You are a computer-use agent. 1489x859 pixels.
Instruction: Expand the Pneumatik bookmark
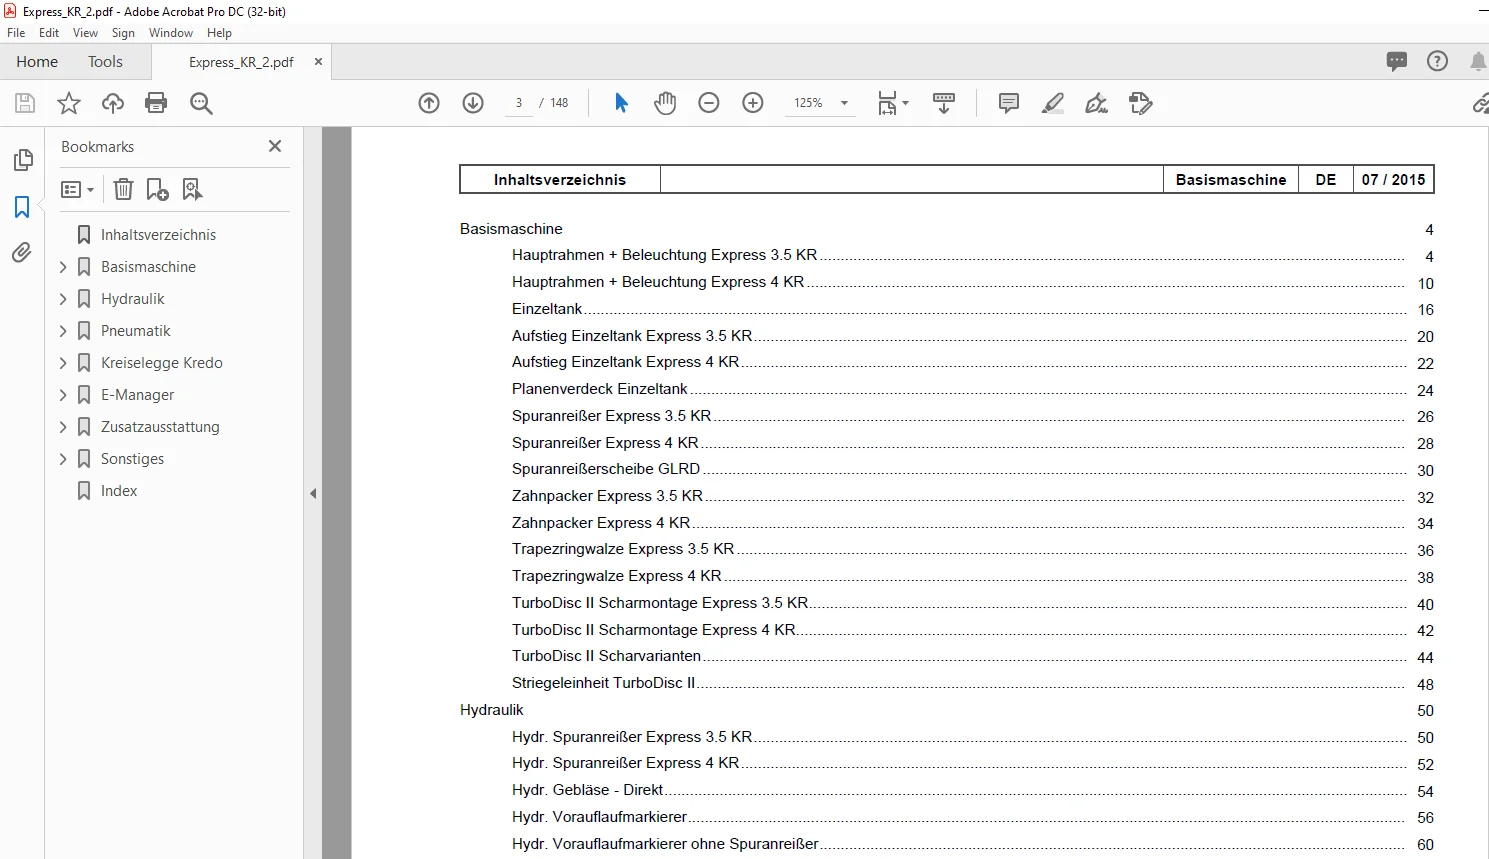pos(63,331)
